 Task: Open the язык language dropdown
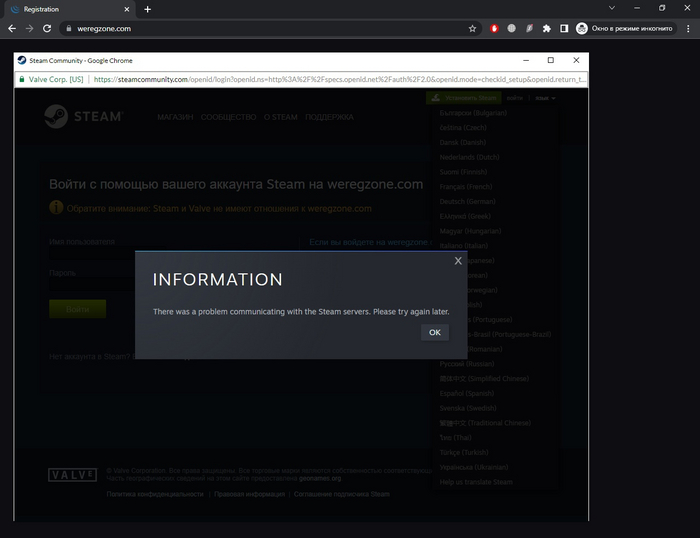click(x=545, y=98)
